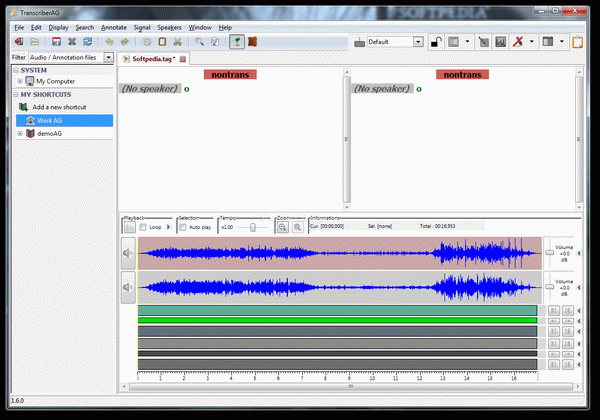Image resolution: width=600 pixels, height=420 pixels.
Task: Click the dark X close-file toolbar icon
Action: [x=72, y=42]
